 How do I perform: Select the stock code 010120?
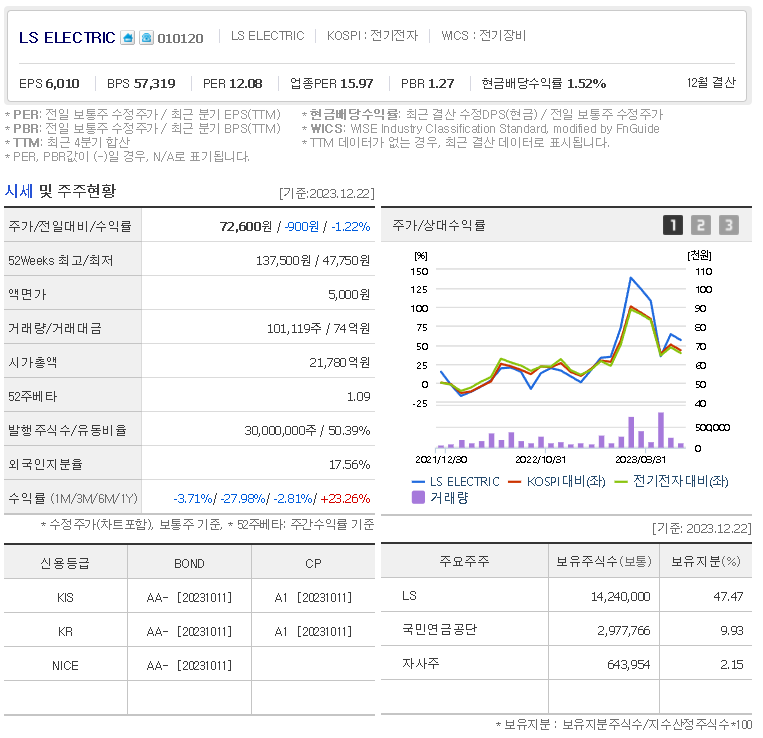pyautogui.click(x=180, y=38)
